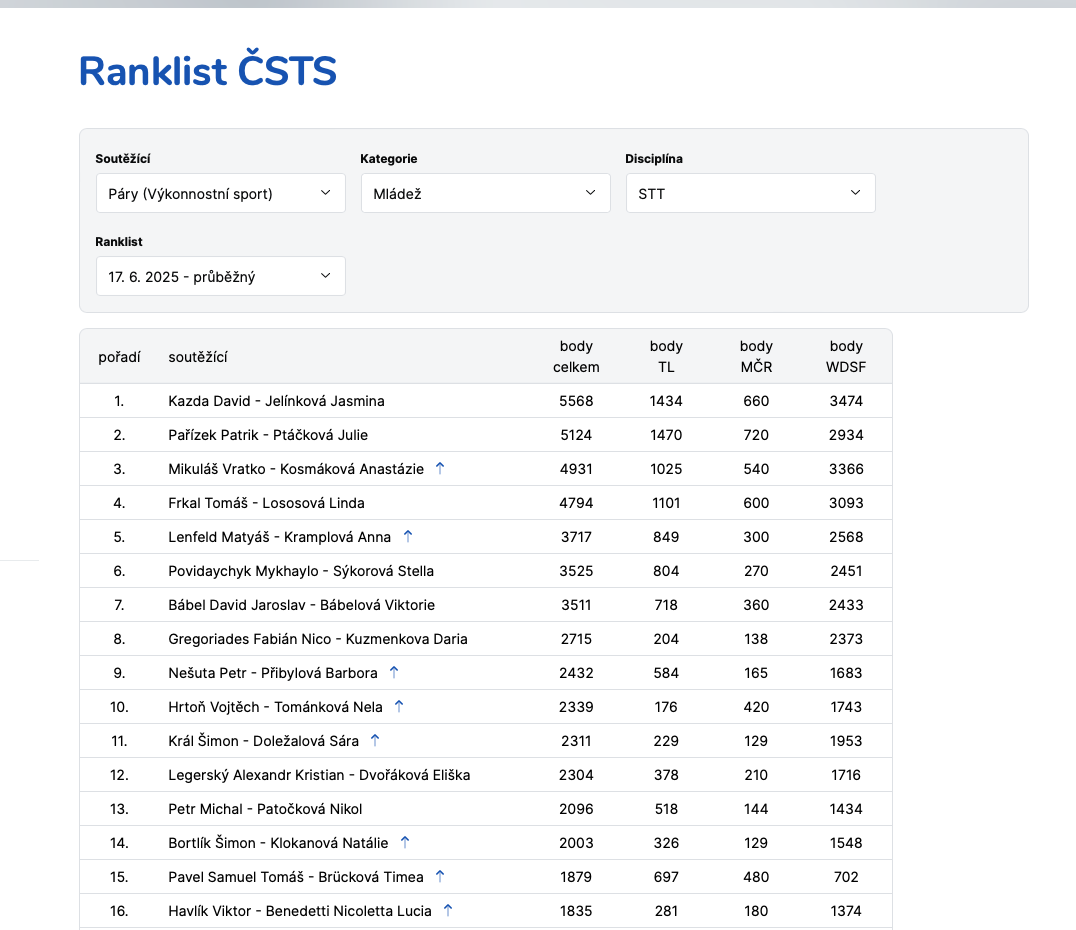The image size is (1076, 930).
Task: Click the 'body WDSF' column header
Action: [846, 357]
